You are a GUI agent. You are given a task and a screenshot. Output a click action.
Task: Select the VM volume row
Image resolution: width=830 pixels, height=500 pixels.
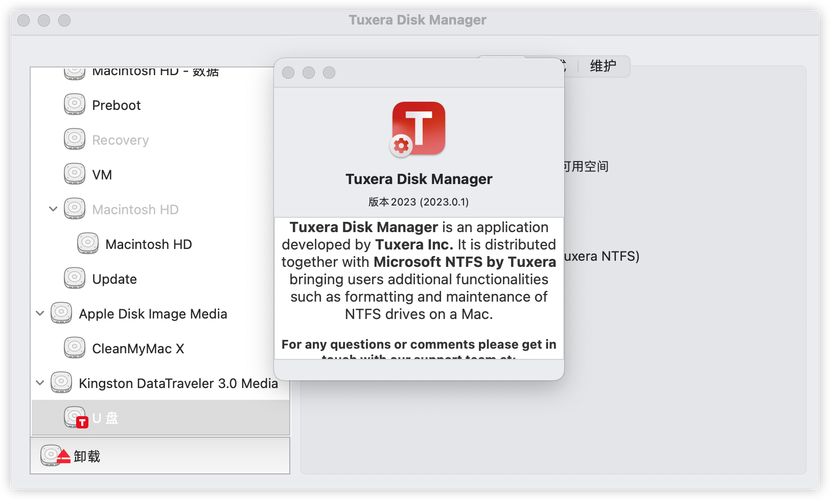(160, 175)
